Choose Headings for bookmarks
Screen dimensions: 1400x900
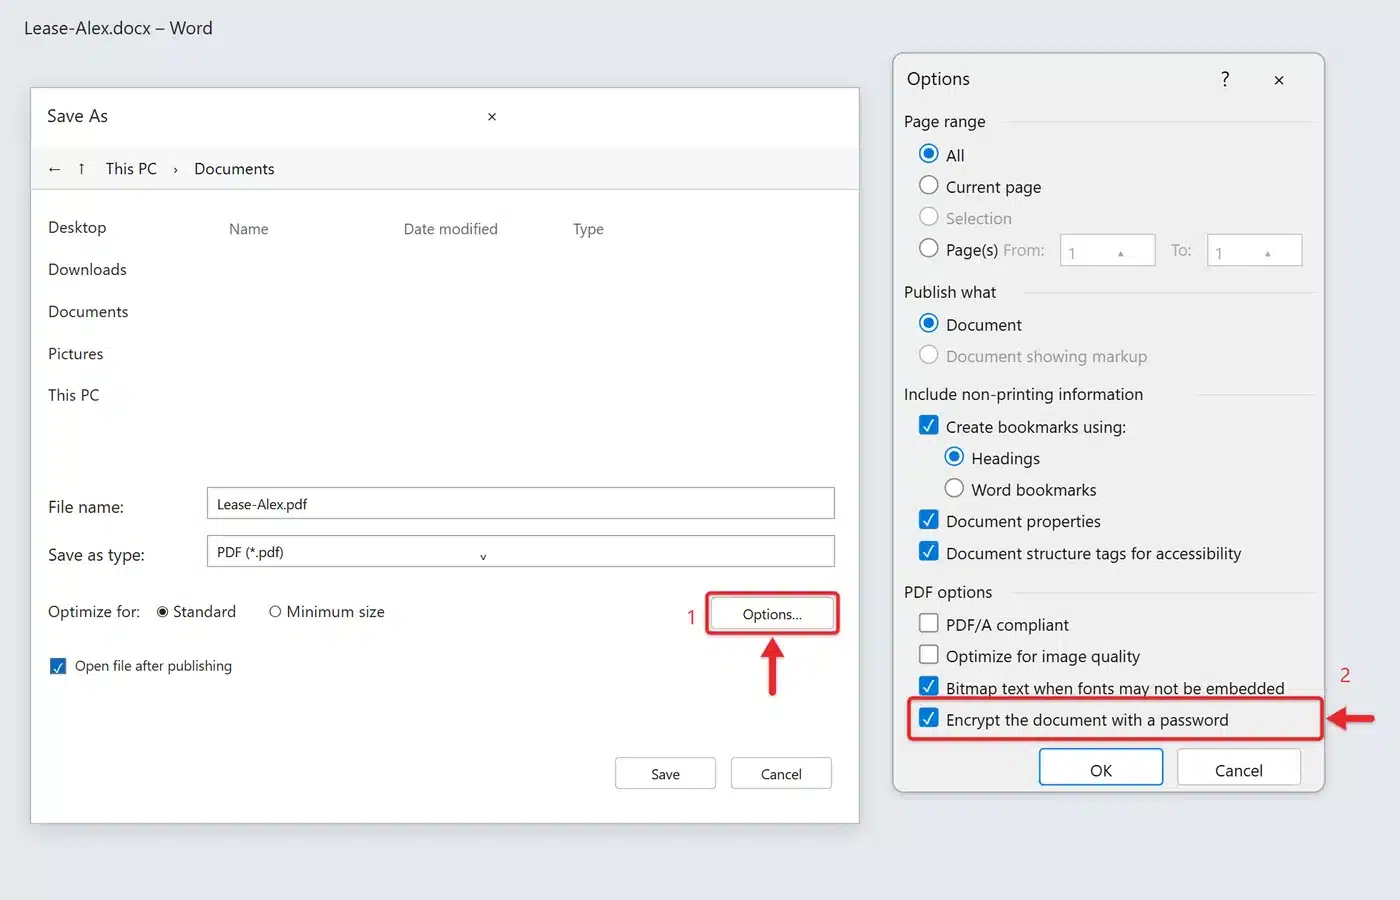(954, 457)
